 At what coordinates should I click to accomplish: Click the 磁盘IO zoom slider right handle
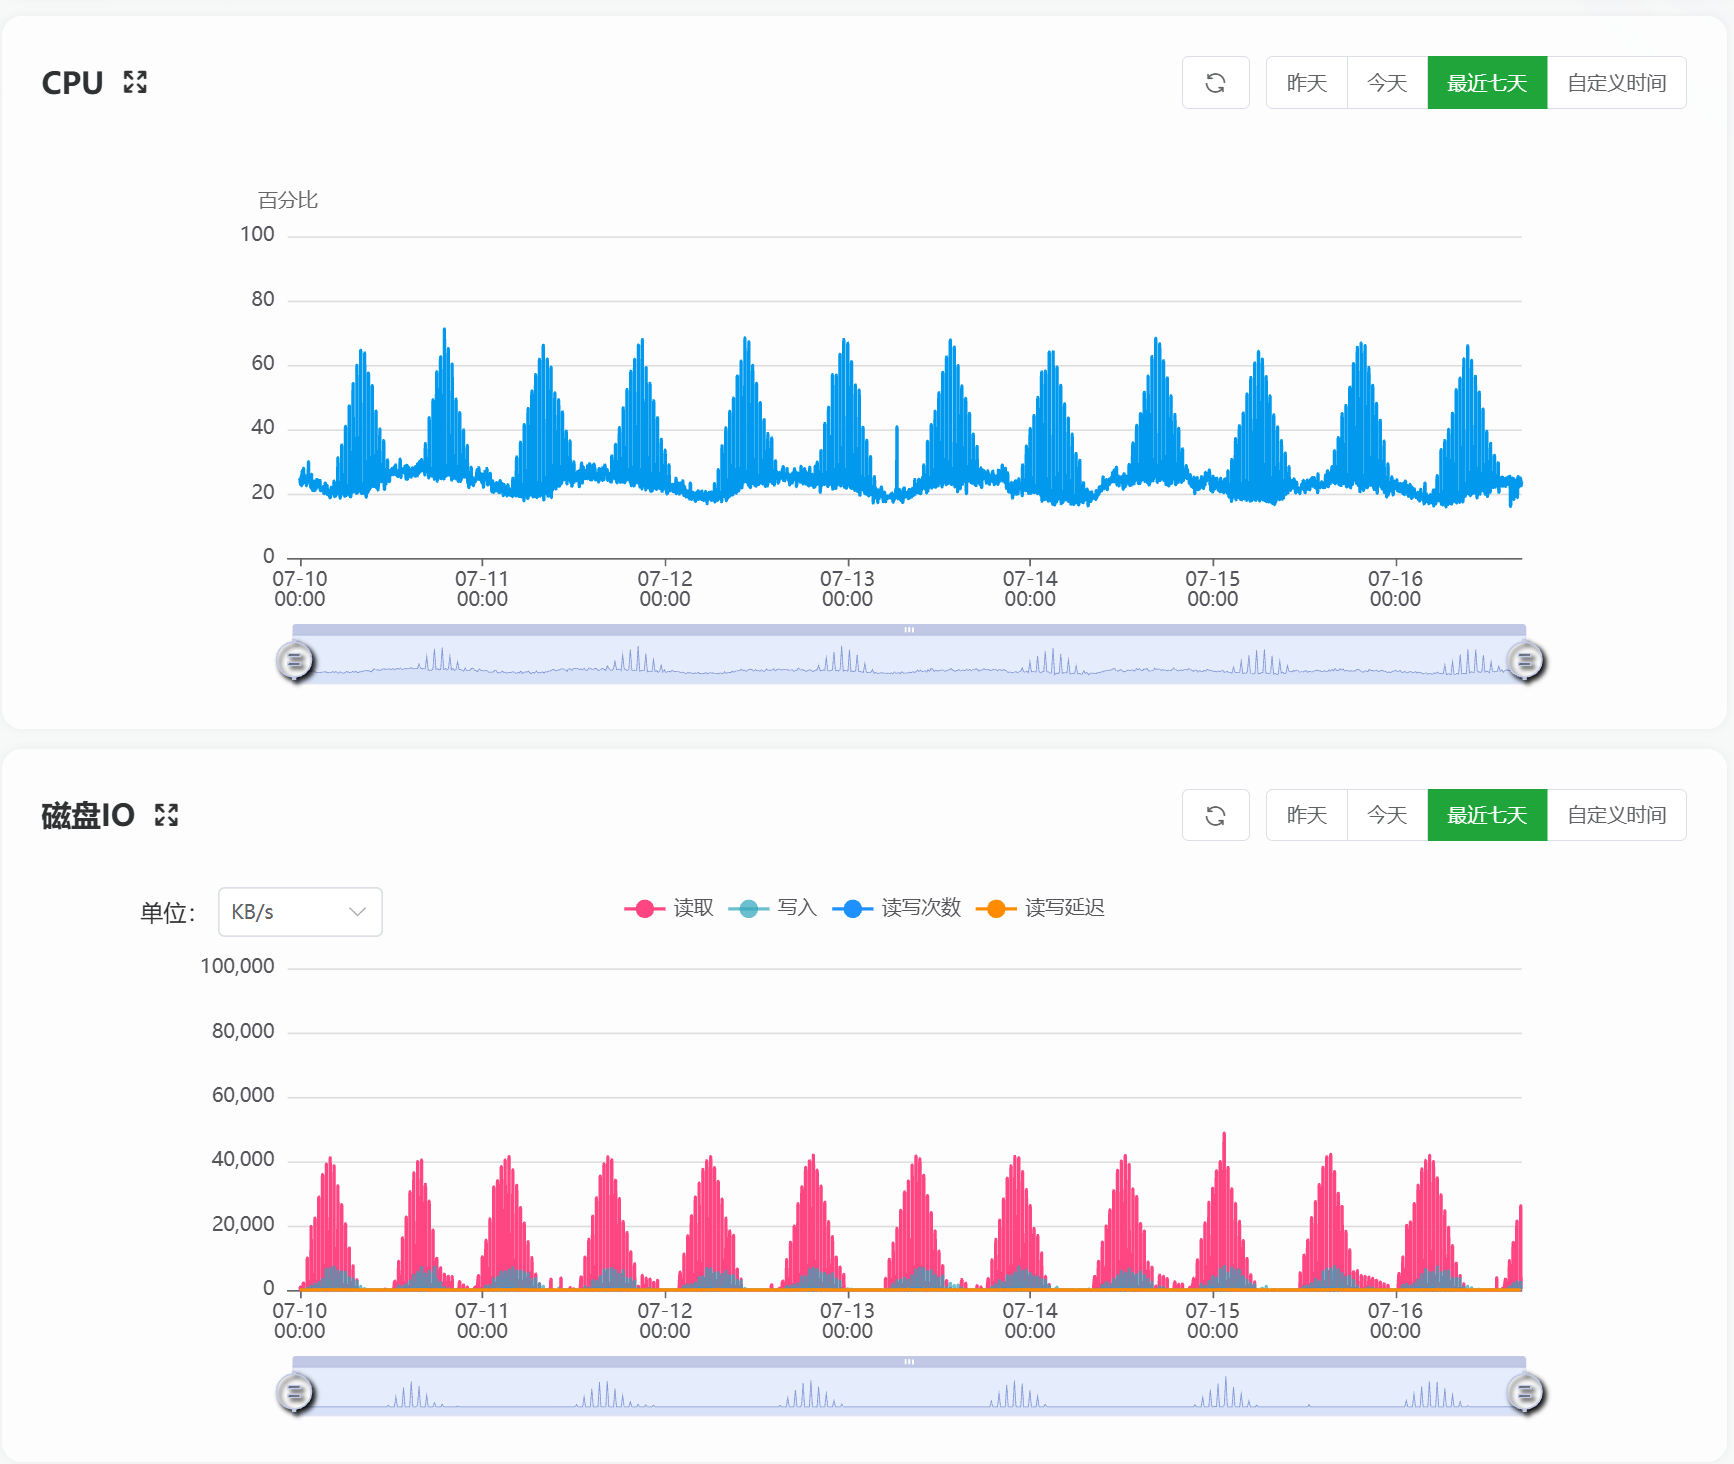tap(1525, 1393)
